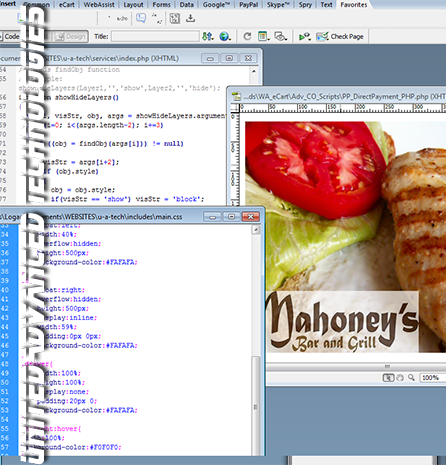
Task: Close the main.css window
Action: 250,217
